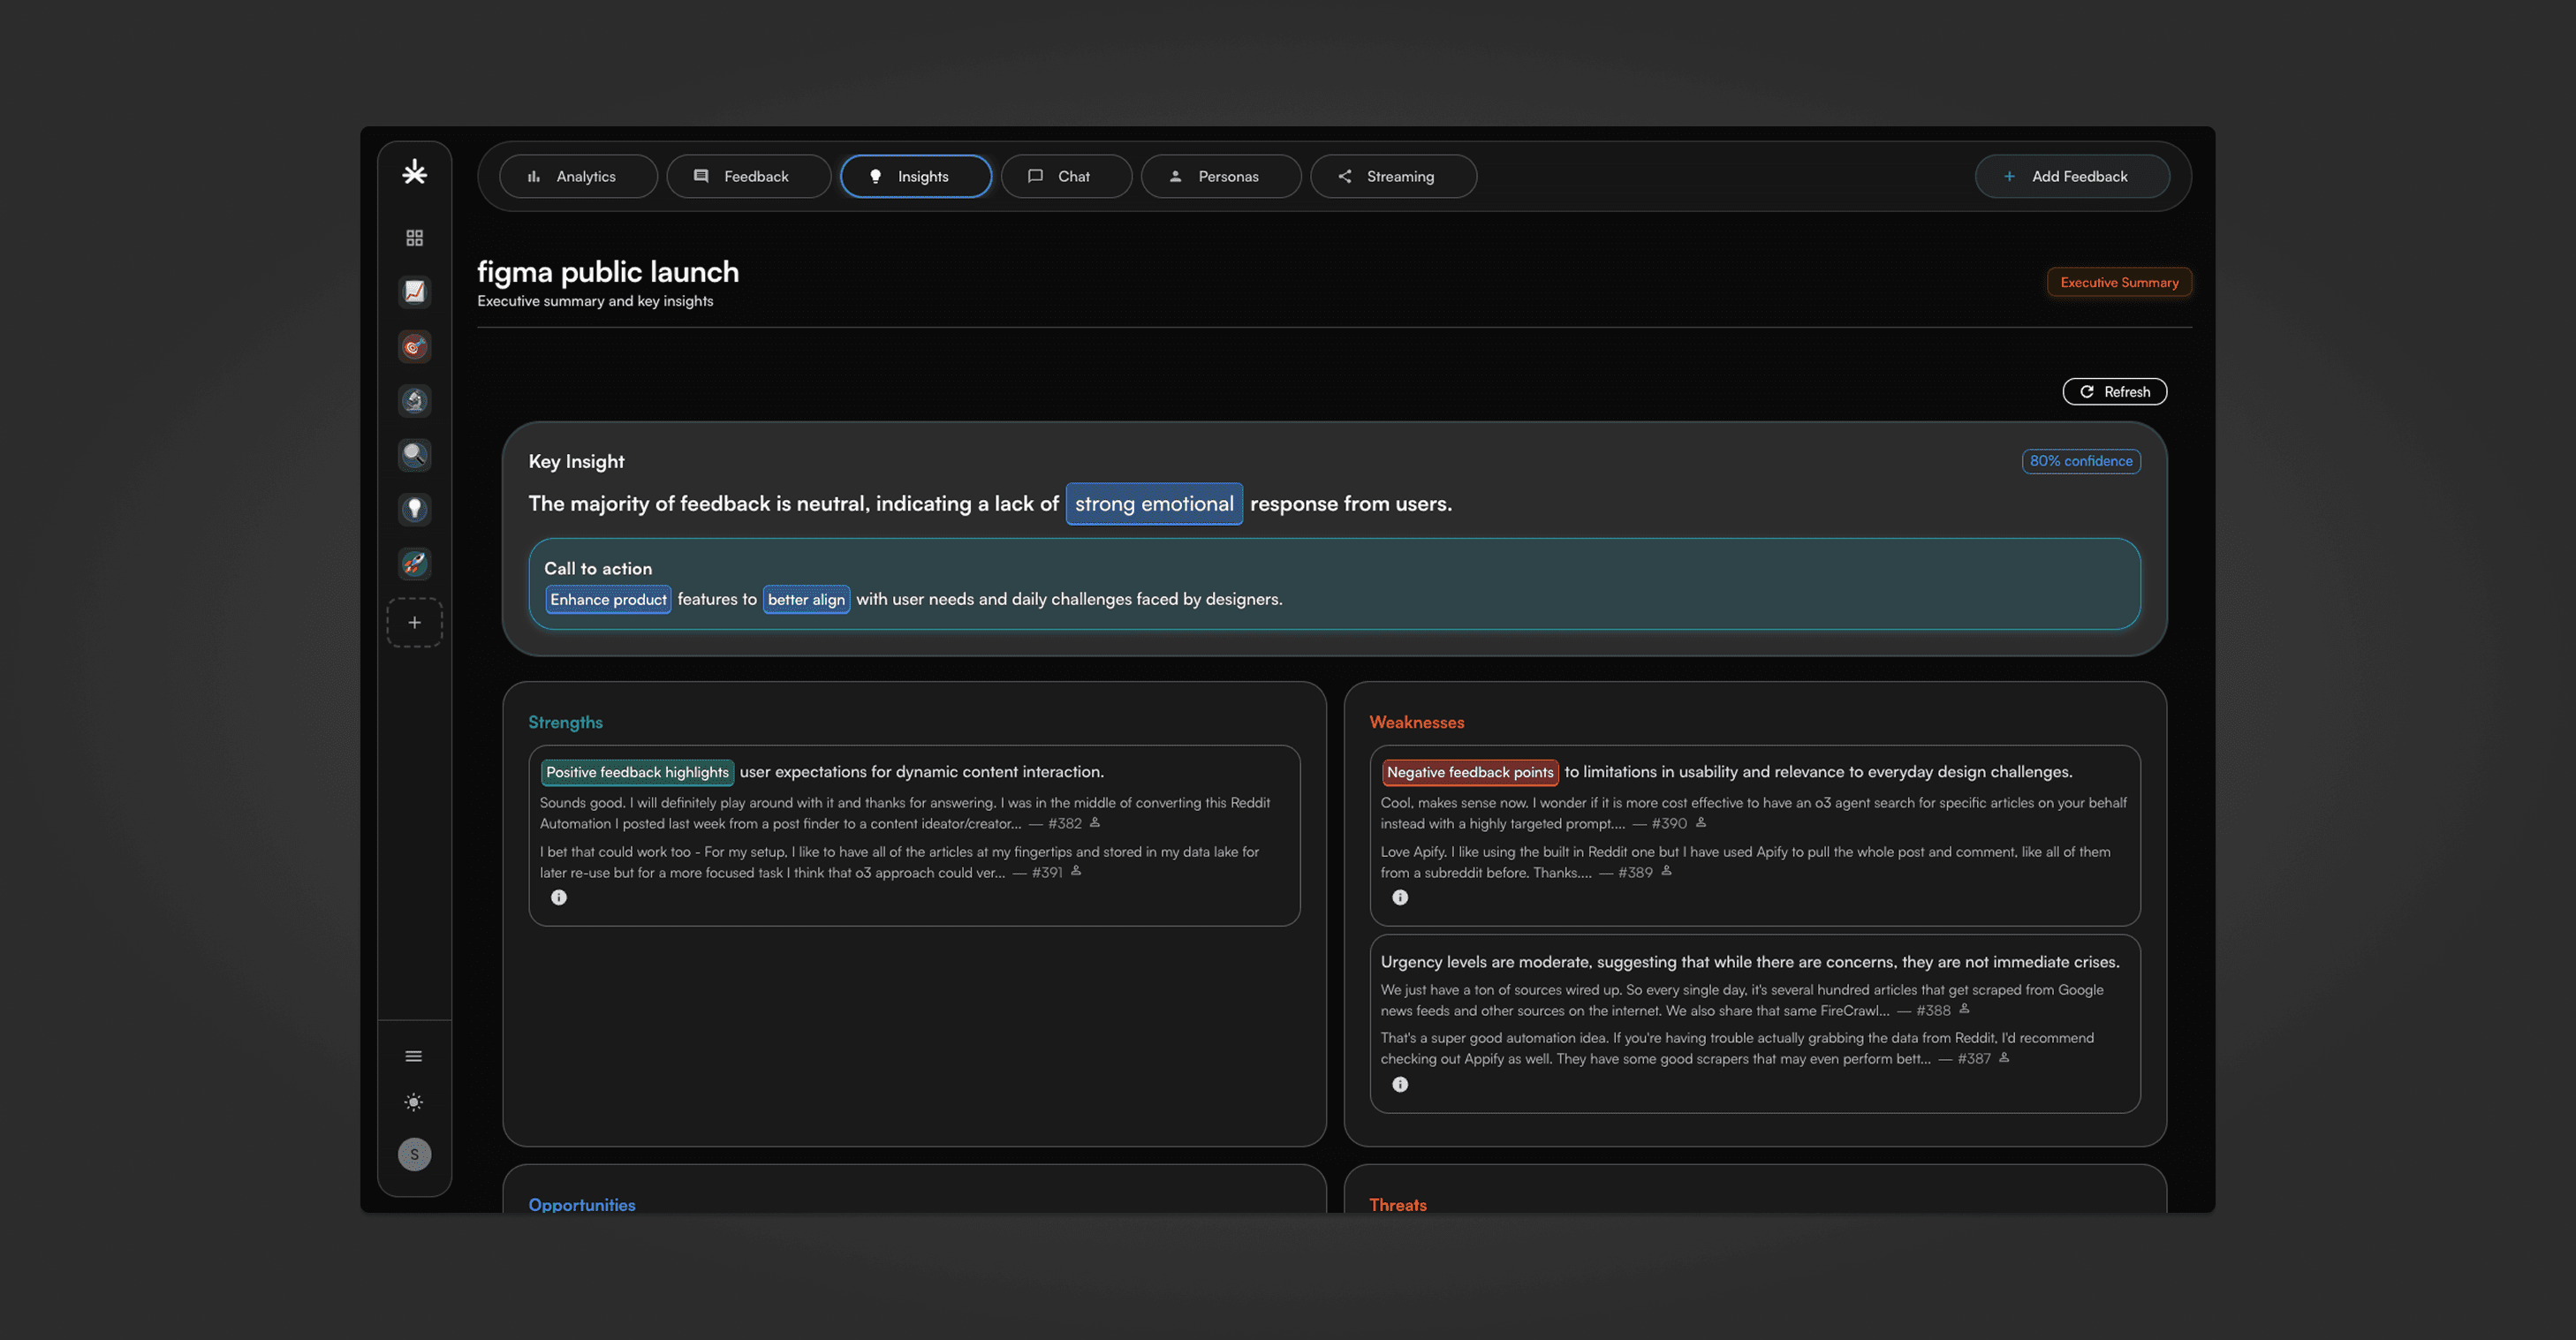Select the microscope project icon
2576x1340 pixels.
[x=414, y=401]
